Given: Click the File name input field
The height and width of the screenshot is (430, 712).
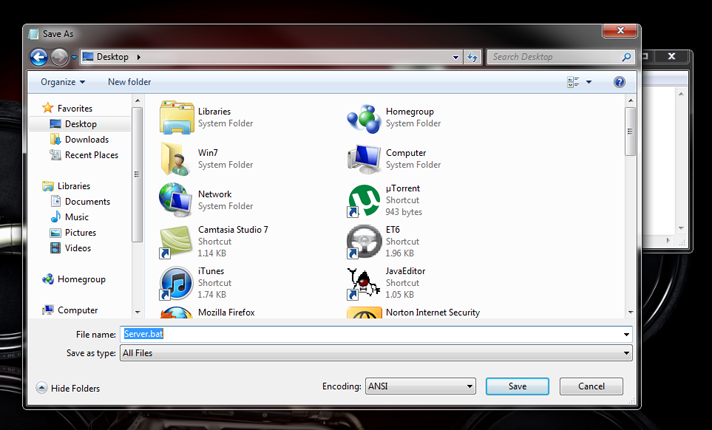Looking at the screenshot, I should tap(376, 334).
